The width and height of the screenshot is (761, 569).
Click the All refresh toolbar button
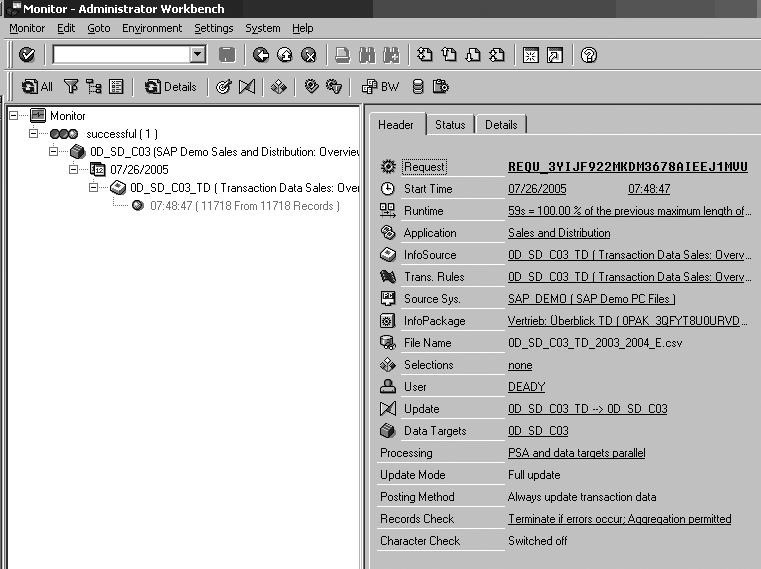click(38, 87)
